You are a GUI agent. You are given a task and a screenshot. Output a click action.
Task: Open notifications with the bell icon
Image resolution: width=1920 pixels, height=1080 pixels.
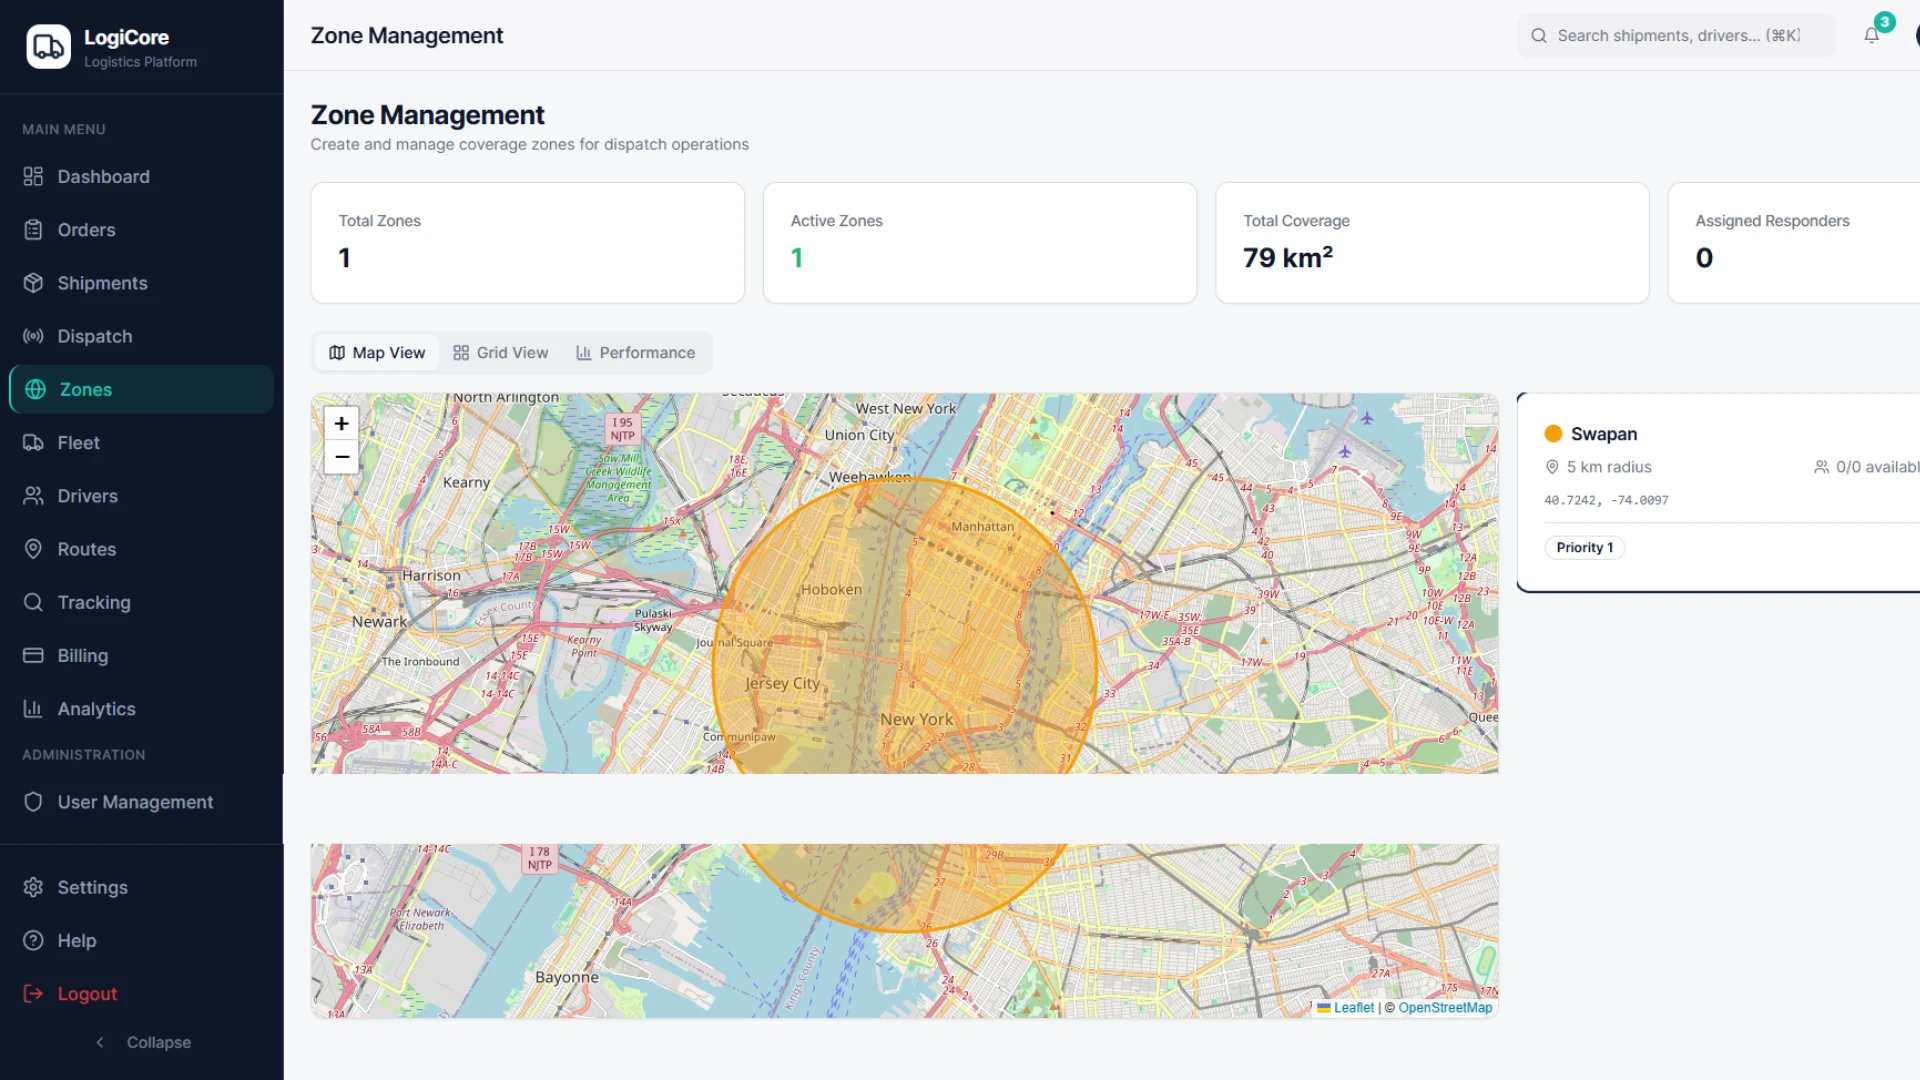pyautogui.click(x=1871, y=36)
